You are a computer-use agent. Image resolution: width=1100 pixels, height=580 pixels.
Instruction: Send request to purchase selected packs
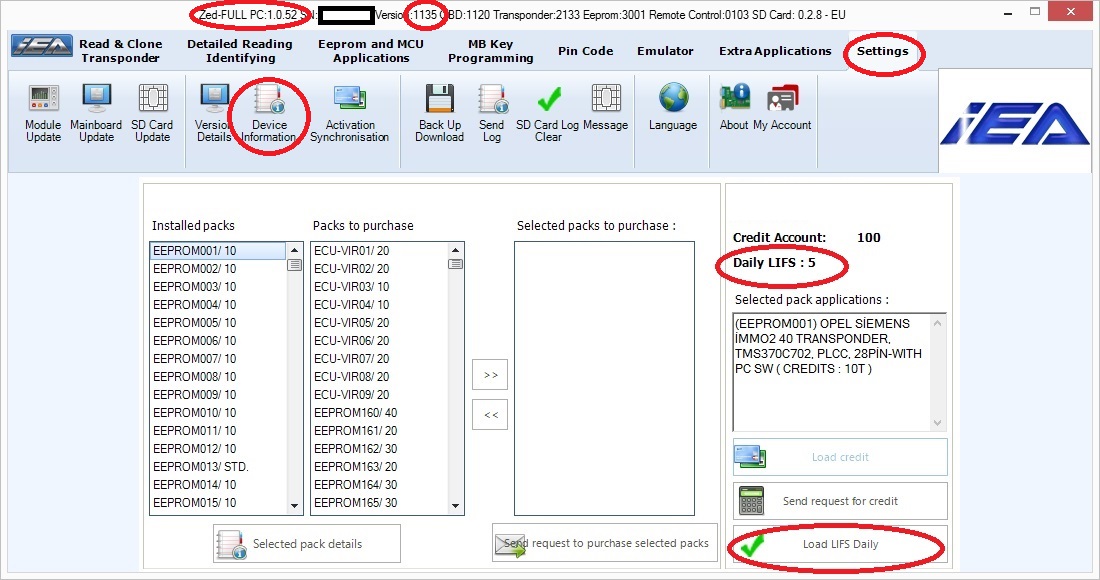point(605,543)
